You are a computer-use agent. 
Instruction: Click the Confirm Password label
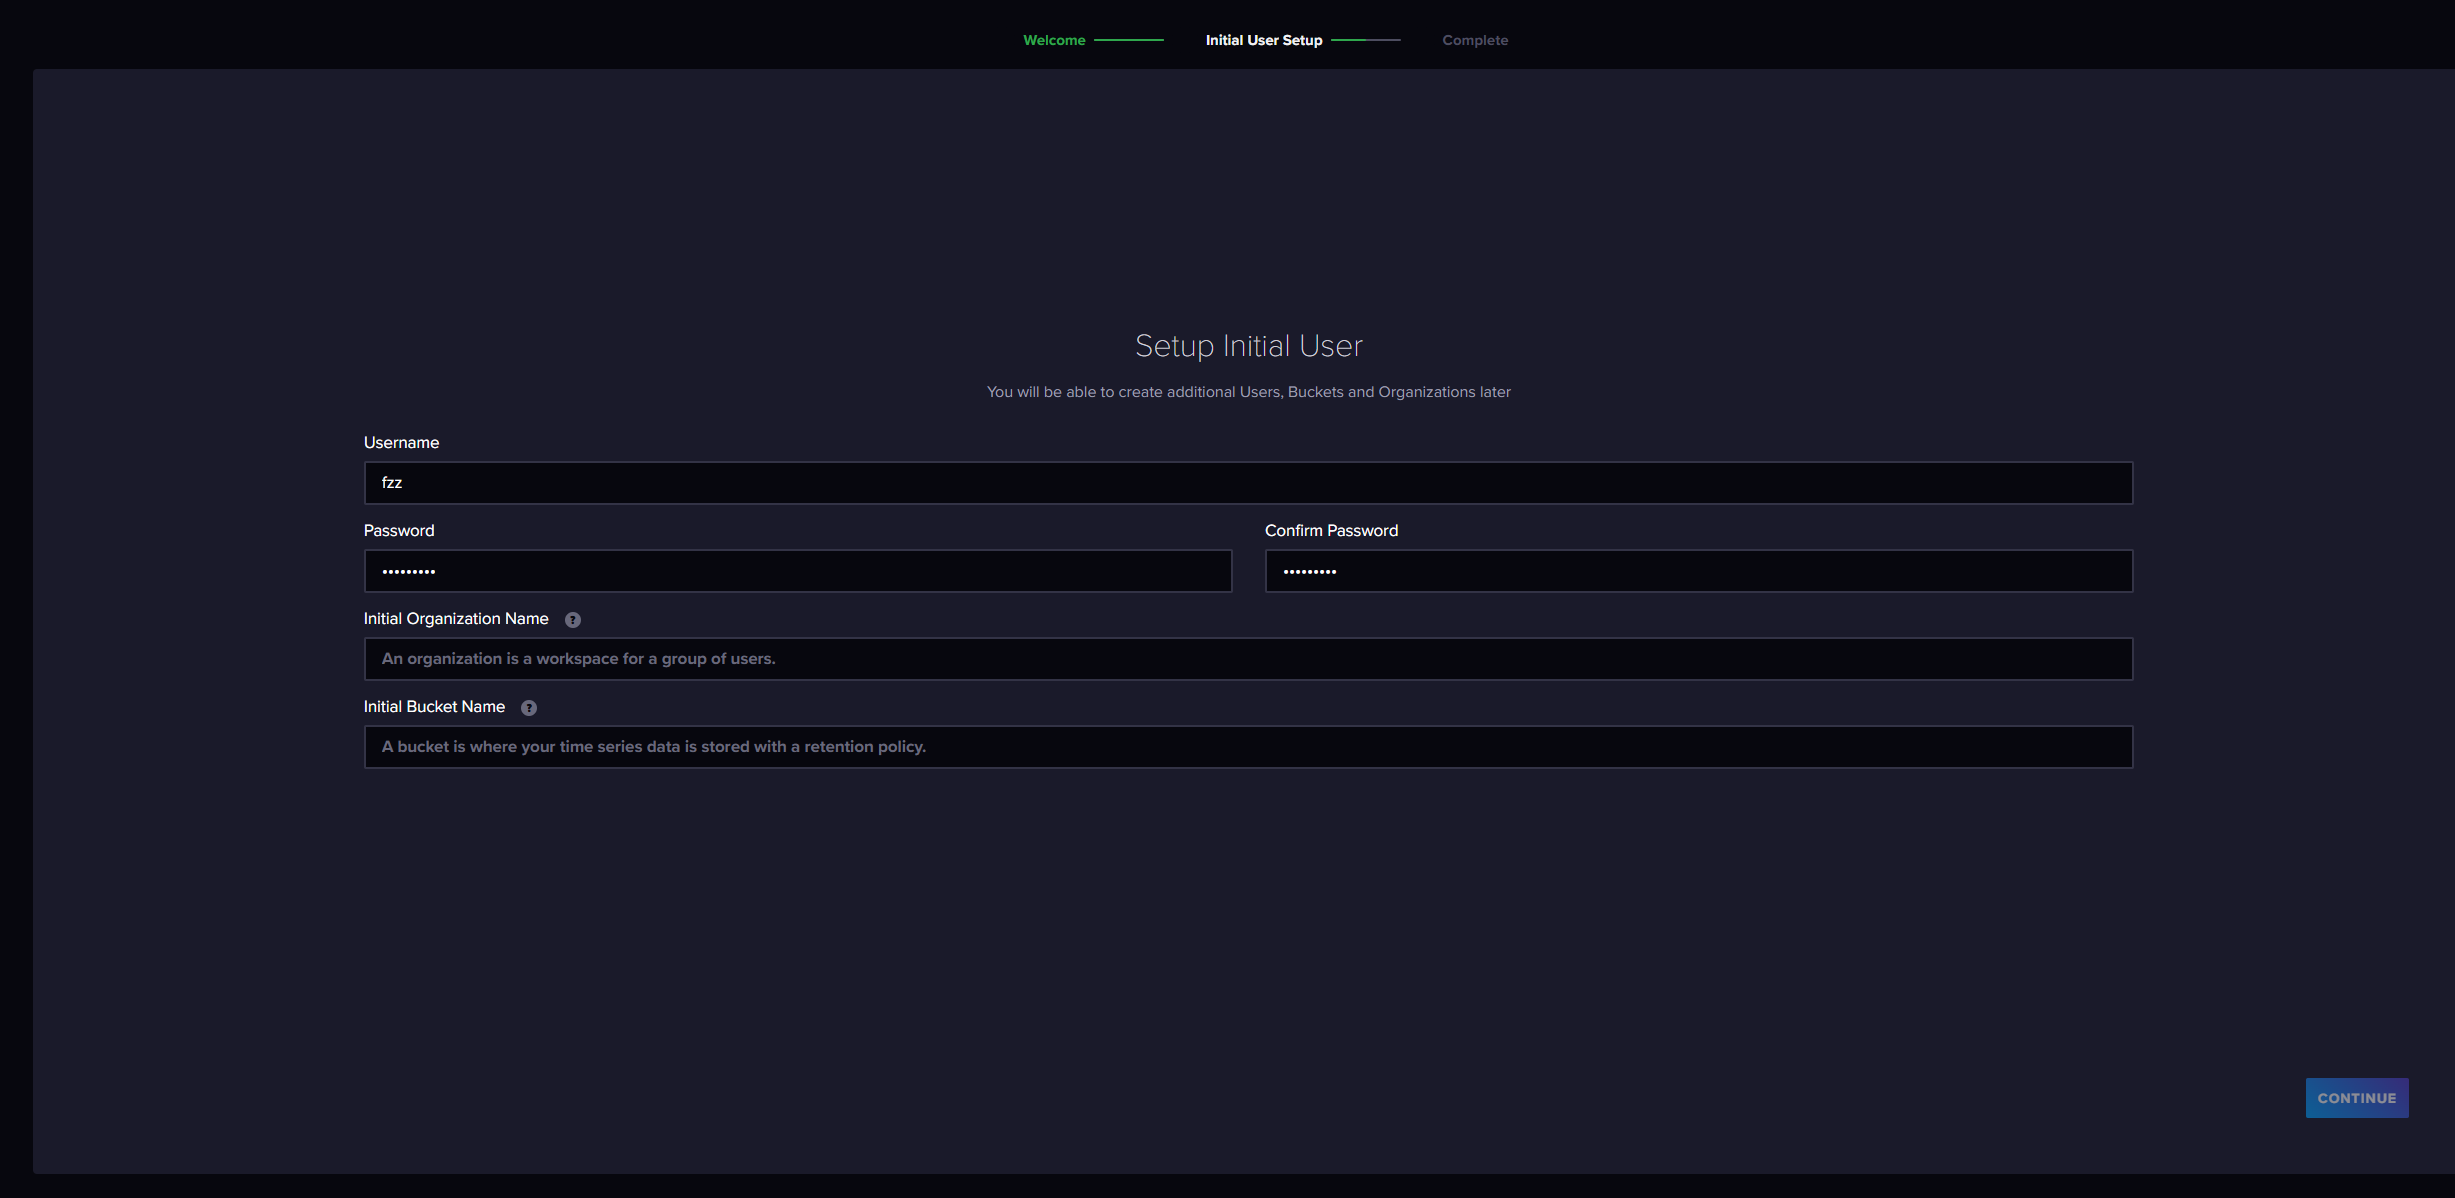coord(1331,531)
